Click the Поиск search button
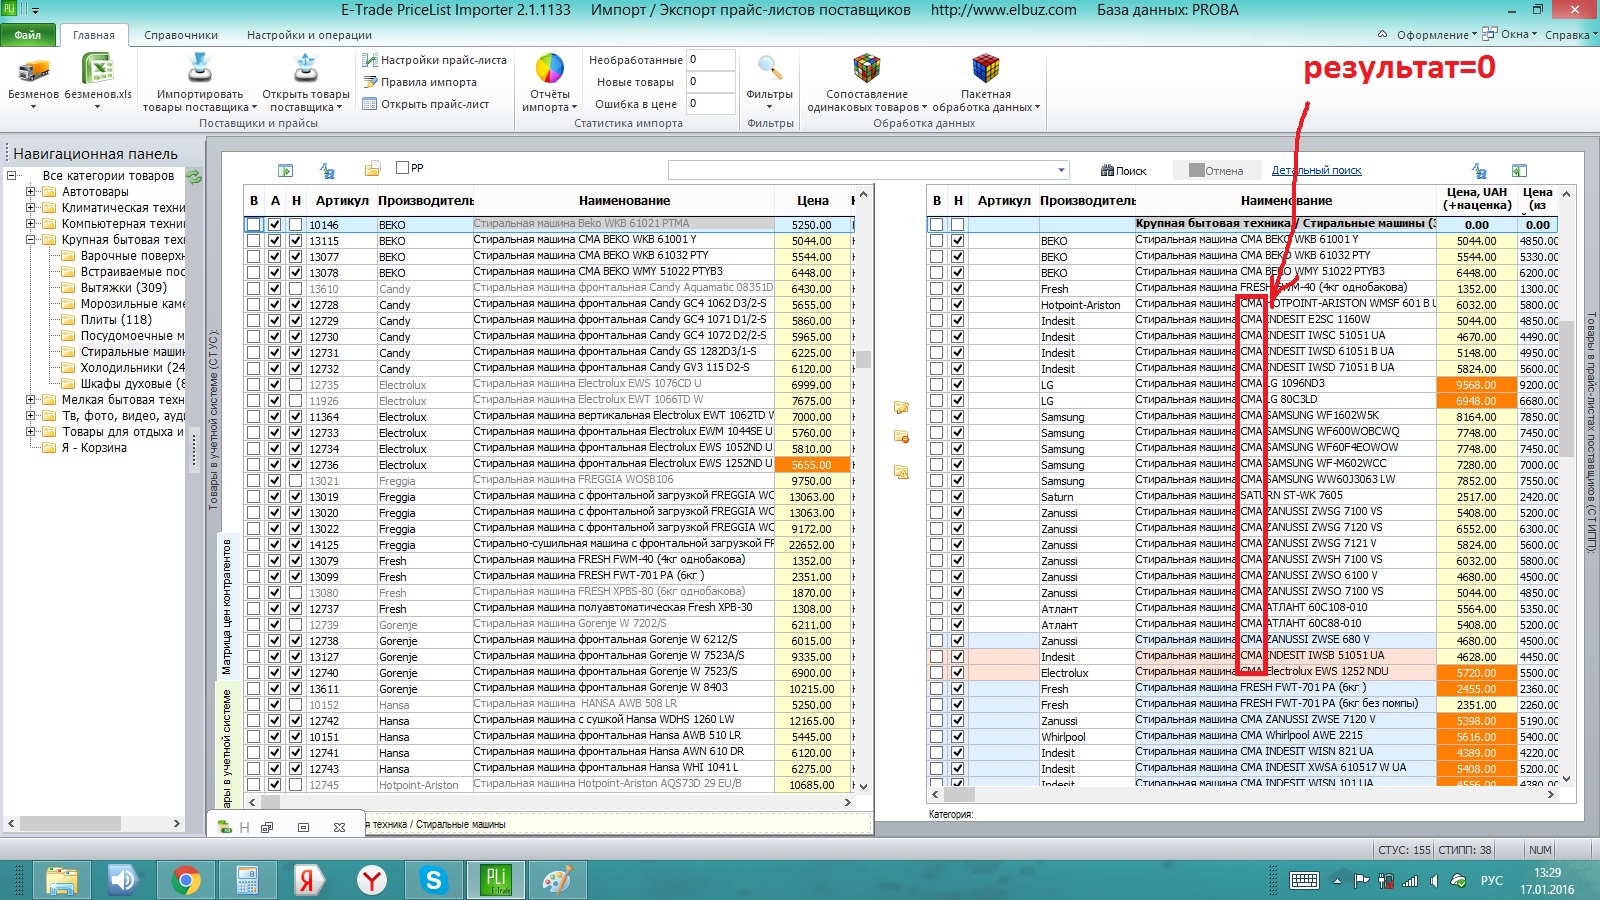The width and height of the screenshot is (1600, 900). pyautogui.click(x=1123, y=171)
